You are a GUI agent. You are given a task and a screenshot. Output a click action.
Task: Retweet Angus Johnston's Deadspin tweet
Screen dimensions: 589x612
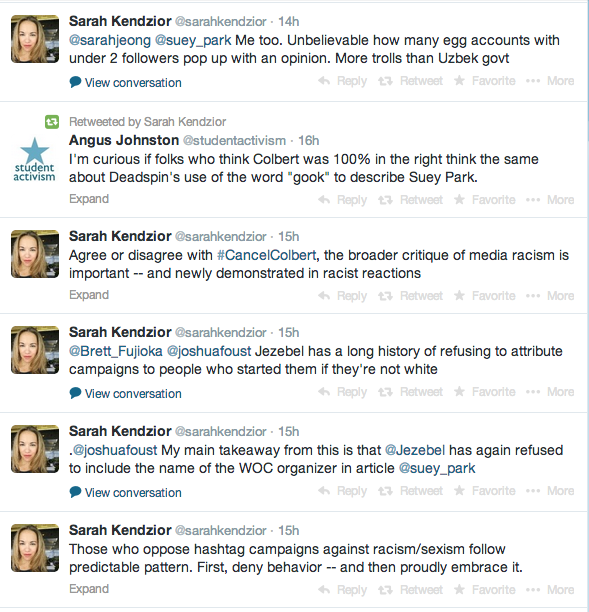pyautogui.click(x=410, y=200)
